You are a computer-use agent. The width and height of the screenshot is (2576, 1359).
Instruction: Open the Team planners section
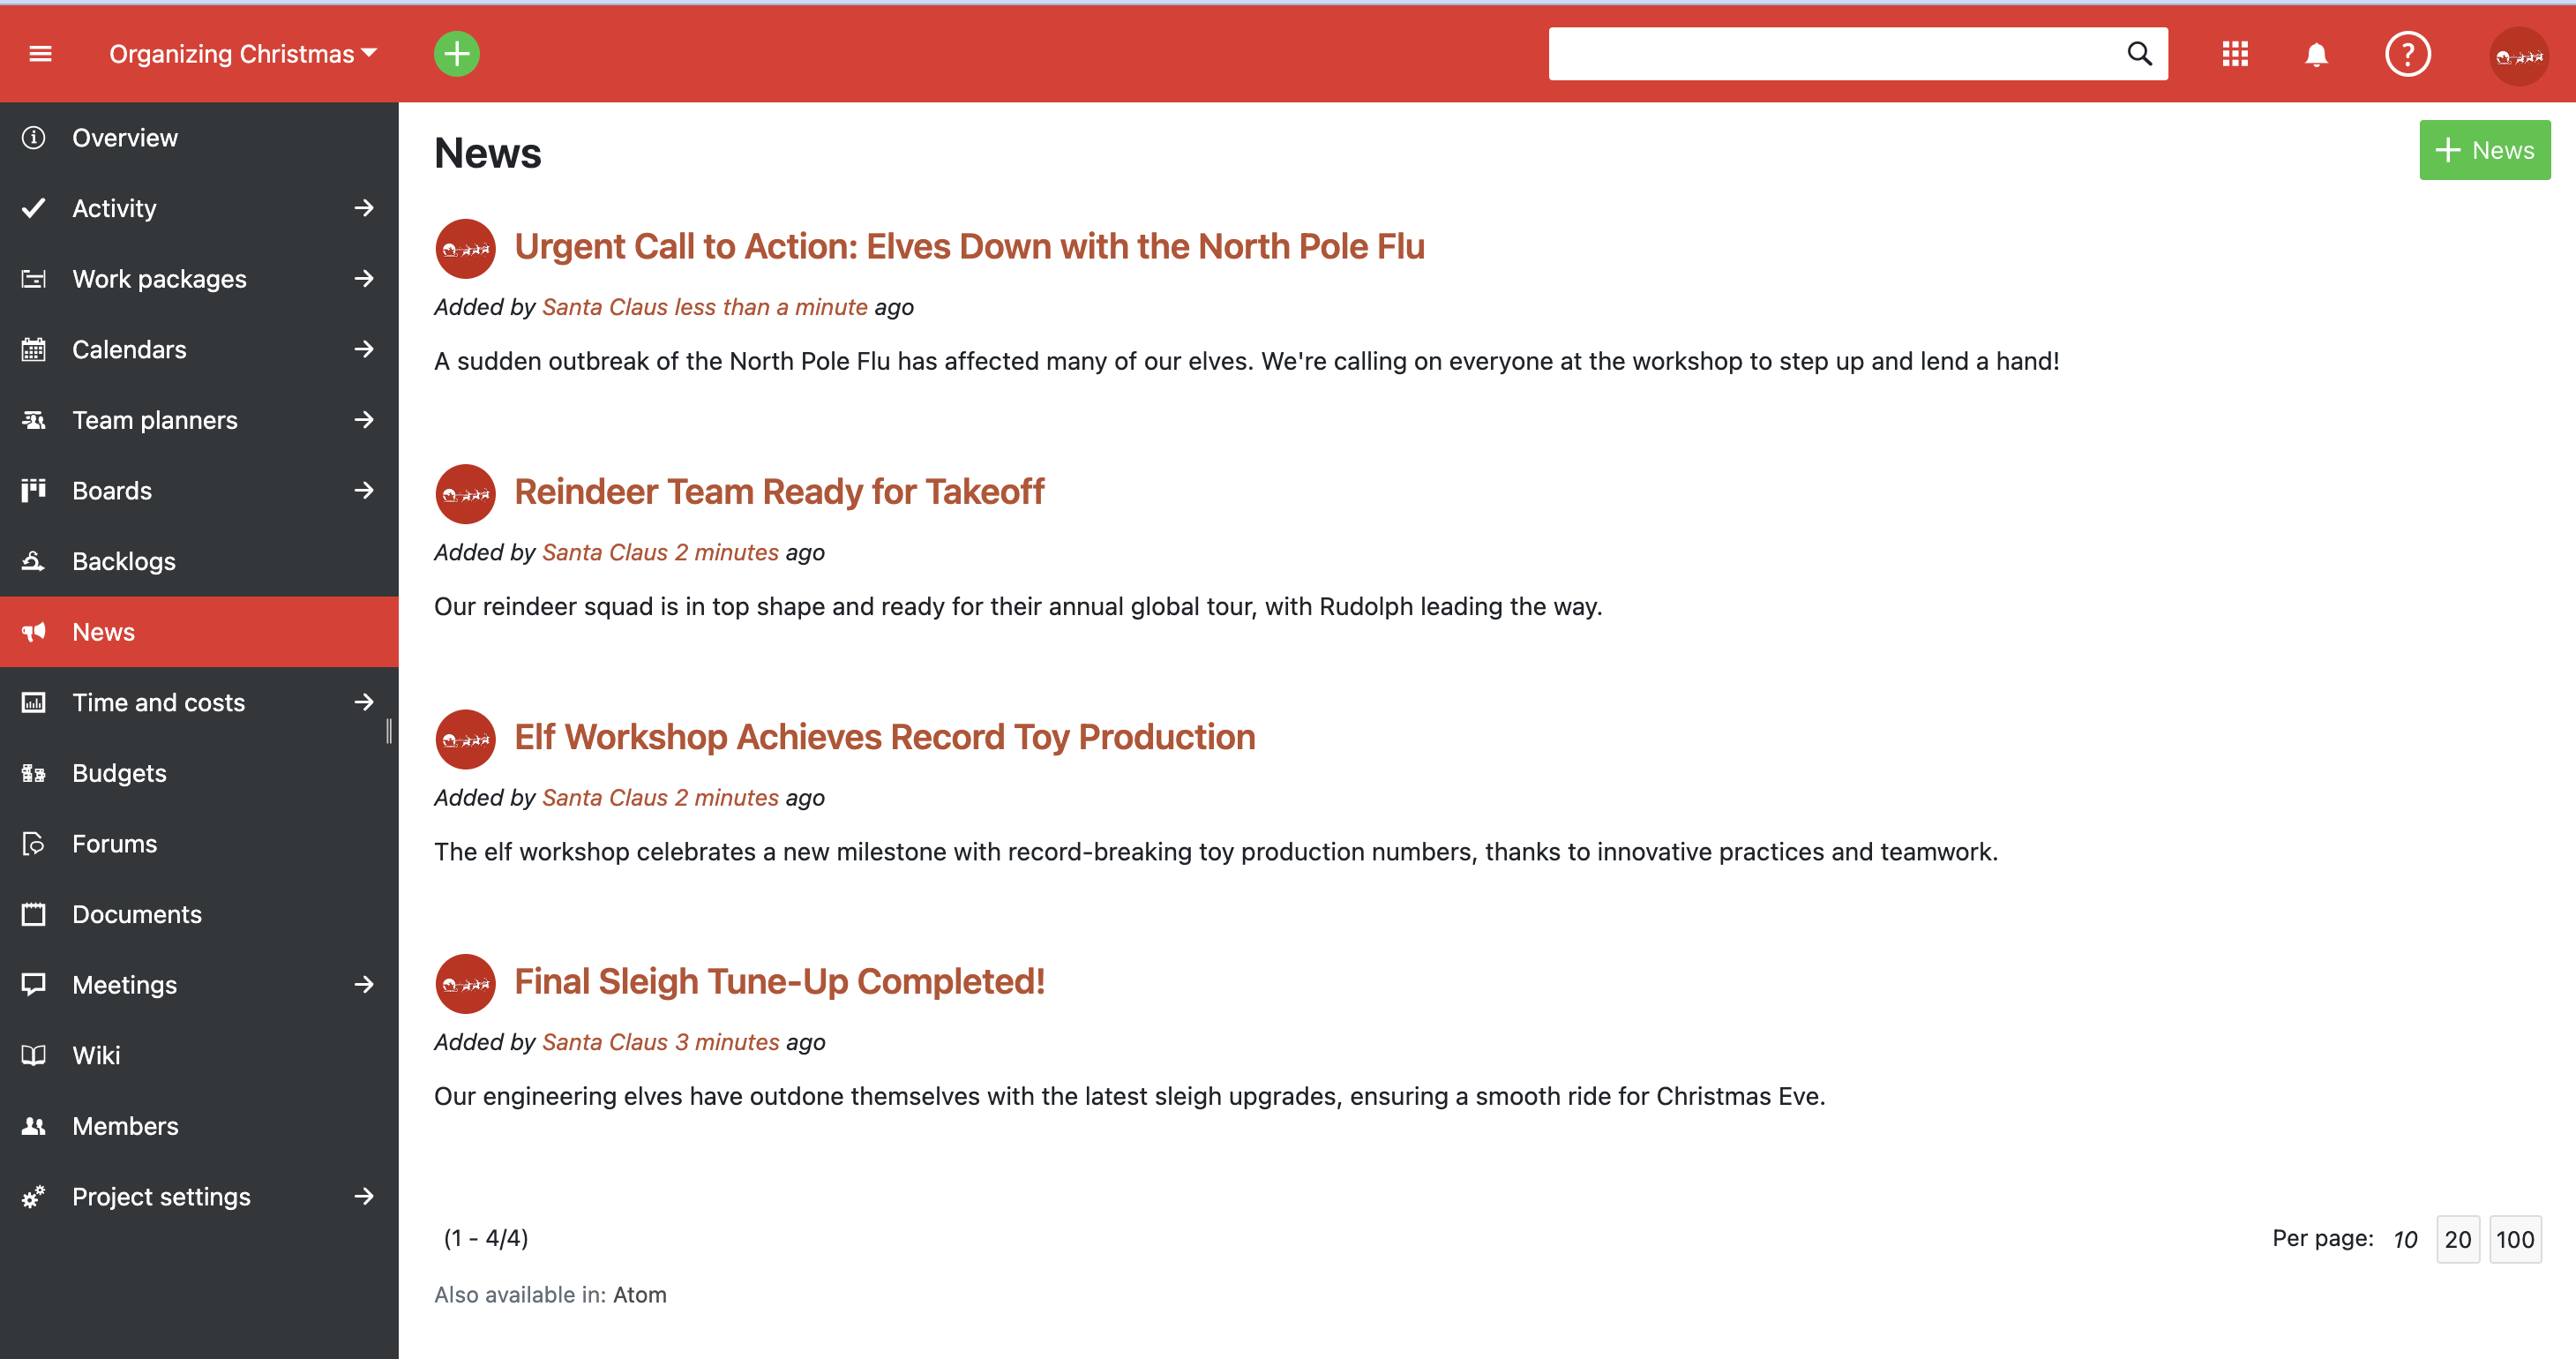[155, 420]
